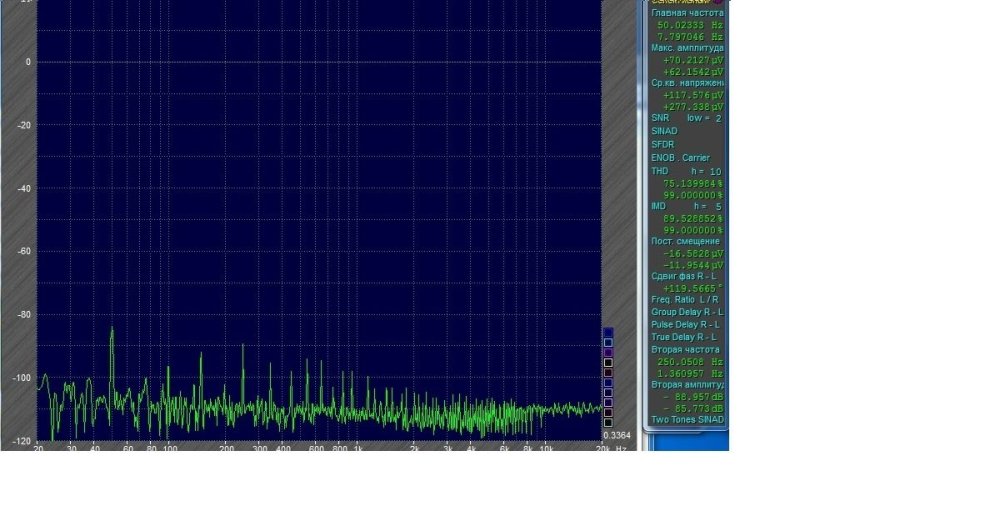Click the bottom swatch in the color column
The width and height of the screenshot is (1000, 526).
point(608,423)
